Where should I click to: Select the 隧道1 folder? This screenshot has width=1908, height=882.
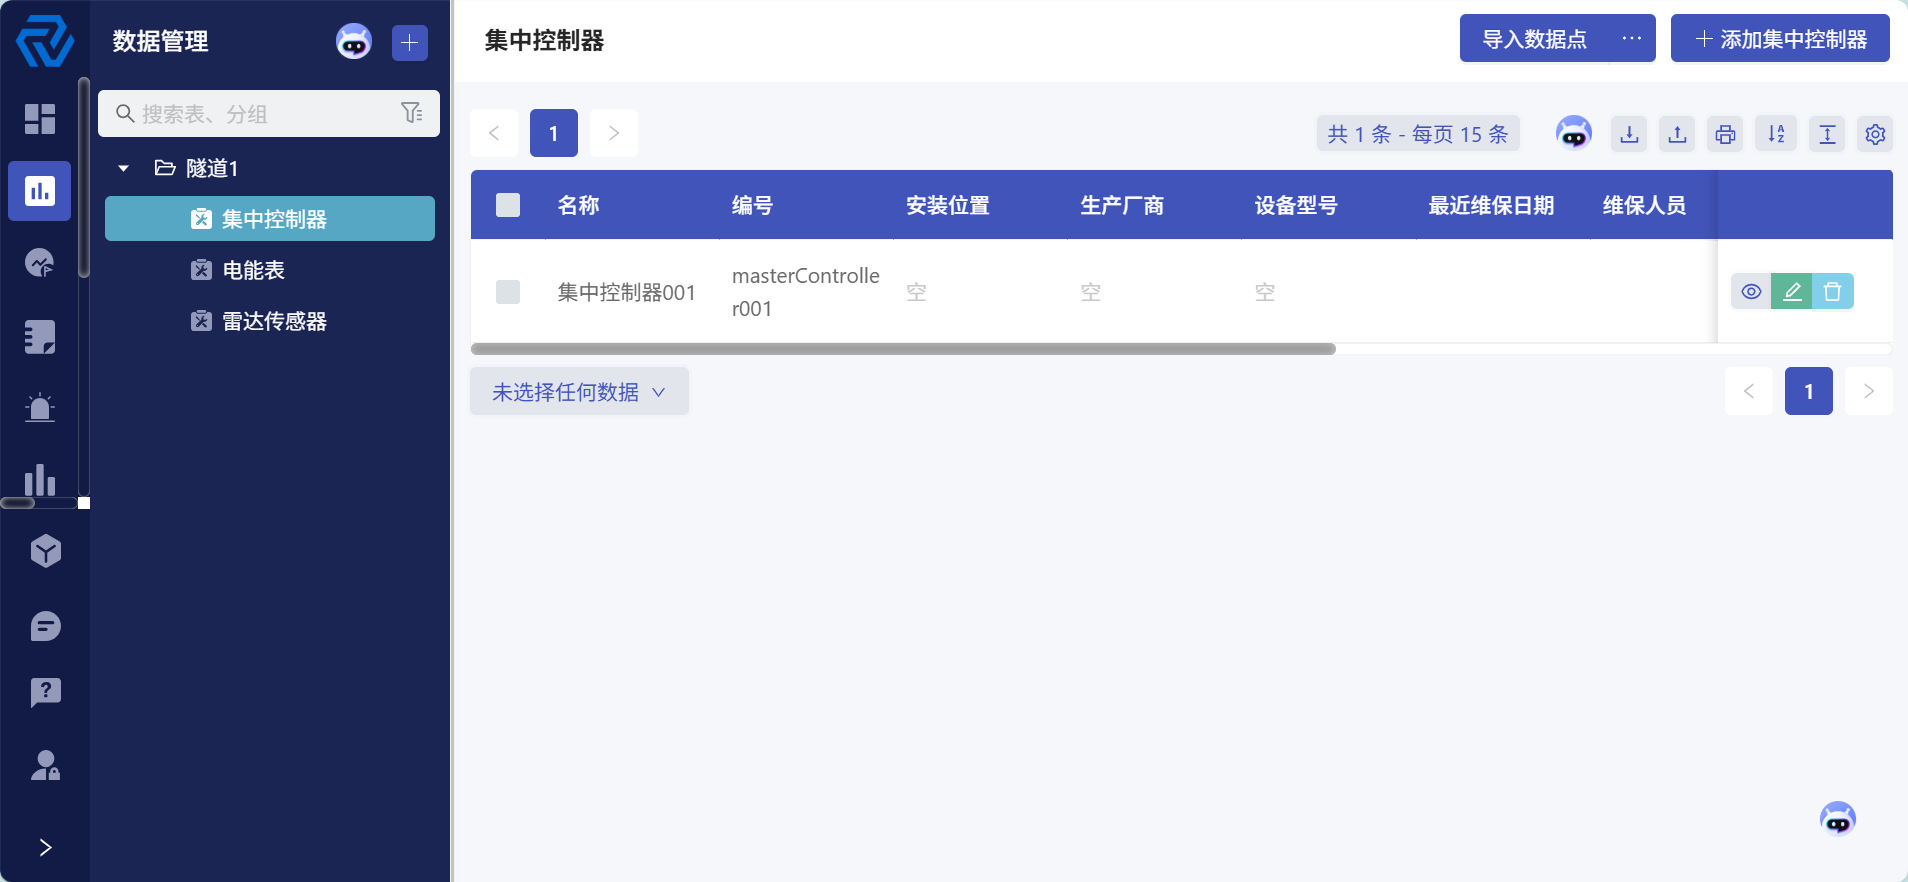coord(197,168)
